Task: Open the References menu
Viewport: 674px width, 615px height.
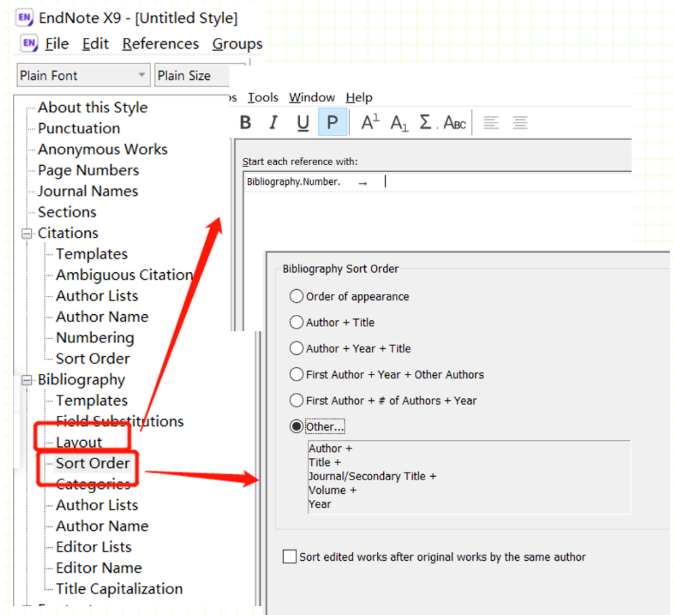Action: coord(160,43)
